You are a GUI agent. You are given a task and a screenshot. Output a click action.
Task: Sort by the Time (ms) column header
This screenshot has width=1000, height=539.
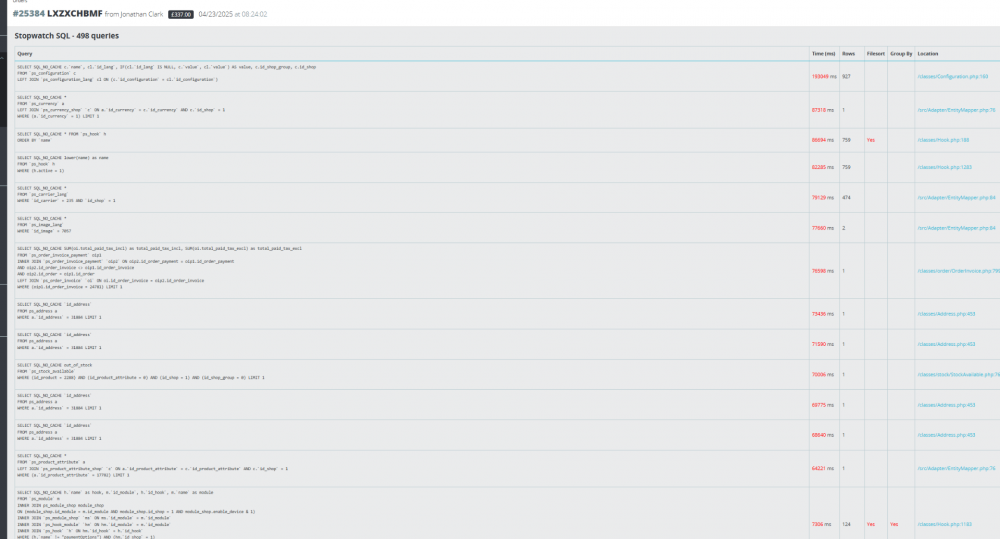823,54
